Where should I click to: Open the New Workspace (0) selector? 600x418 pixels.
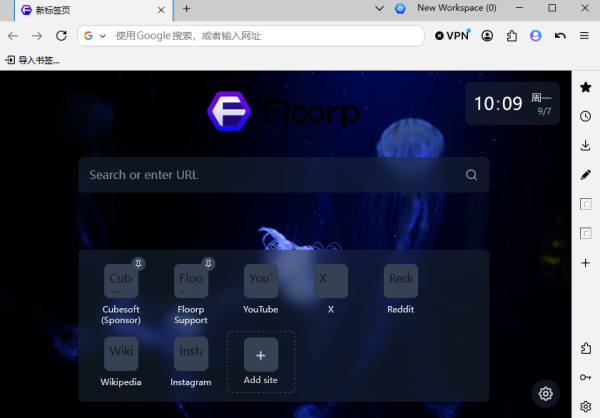point(457,8)
